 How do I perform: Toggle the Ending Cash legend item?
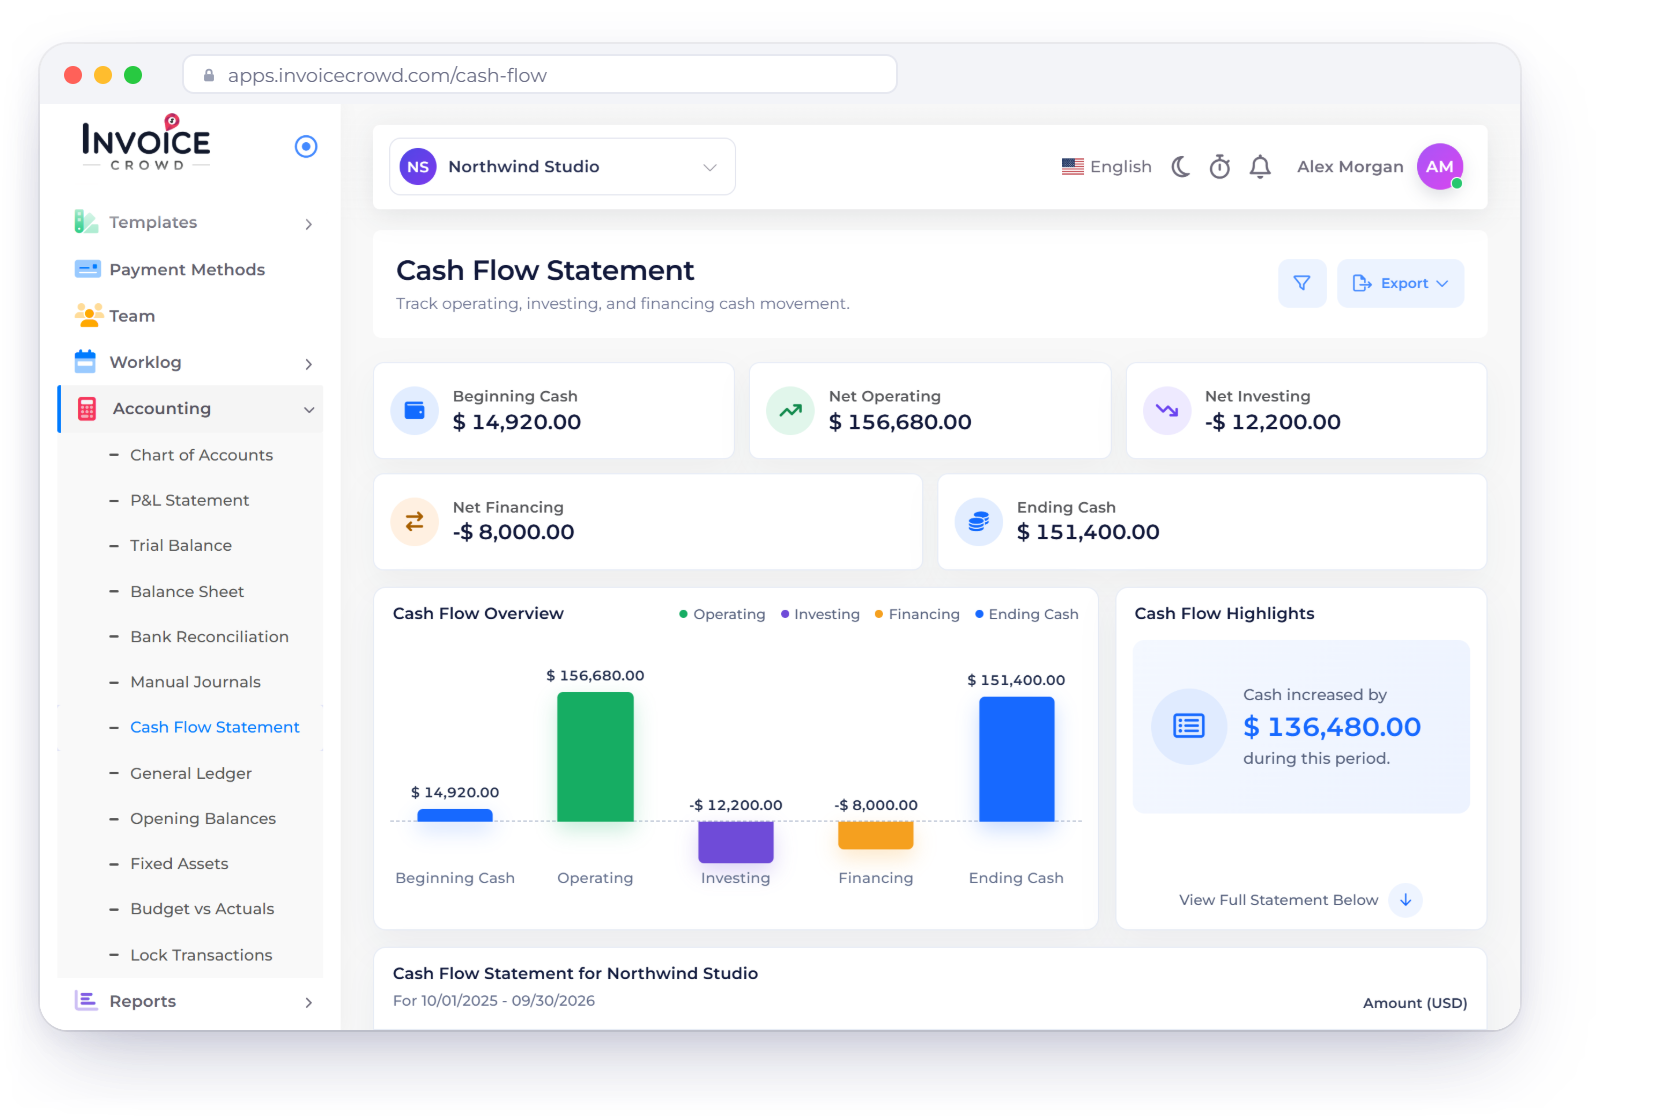click(x=1027, y=614)
